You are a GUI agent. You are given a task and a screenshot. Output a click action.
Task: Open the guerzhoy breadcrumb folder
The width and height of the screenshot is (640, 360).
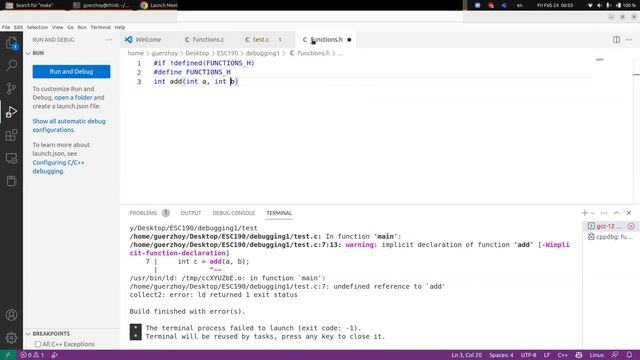[164, 53]
